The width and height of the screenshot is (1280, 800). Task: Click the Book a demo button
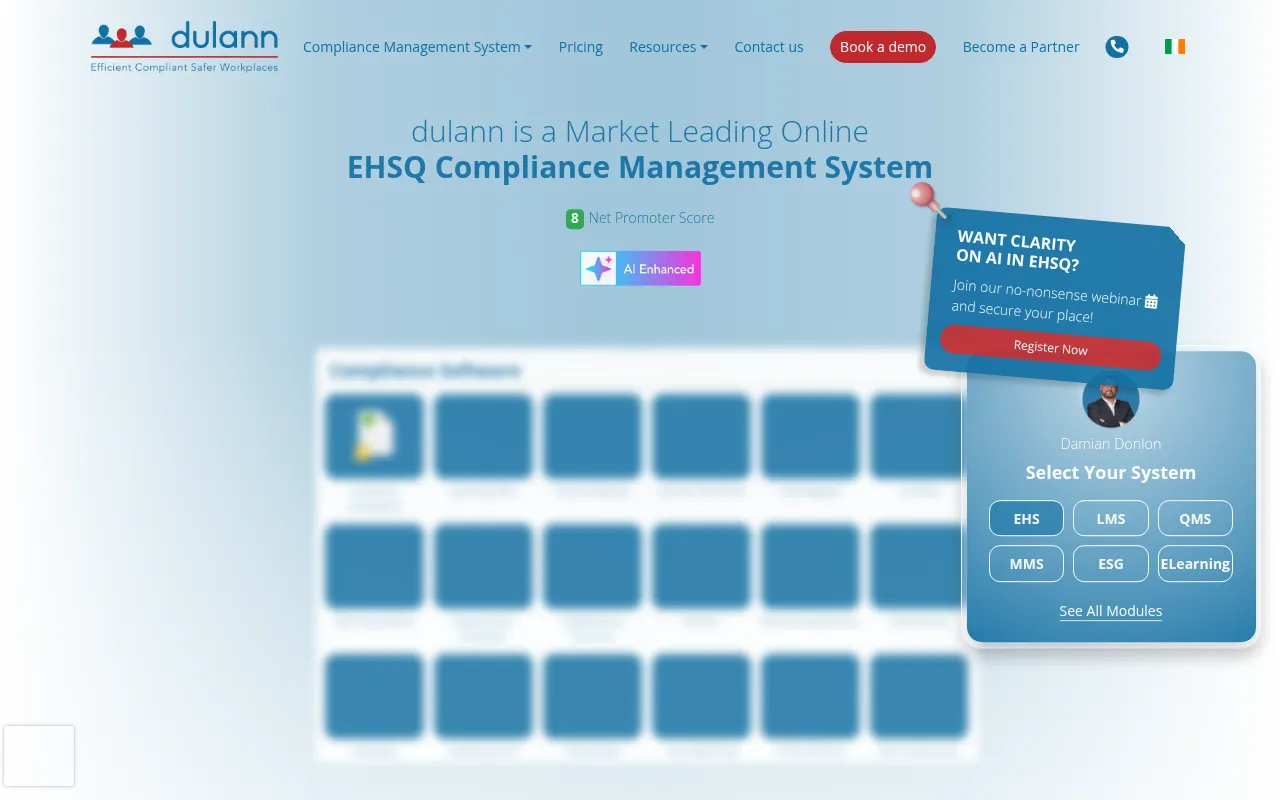pos(883,47)
